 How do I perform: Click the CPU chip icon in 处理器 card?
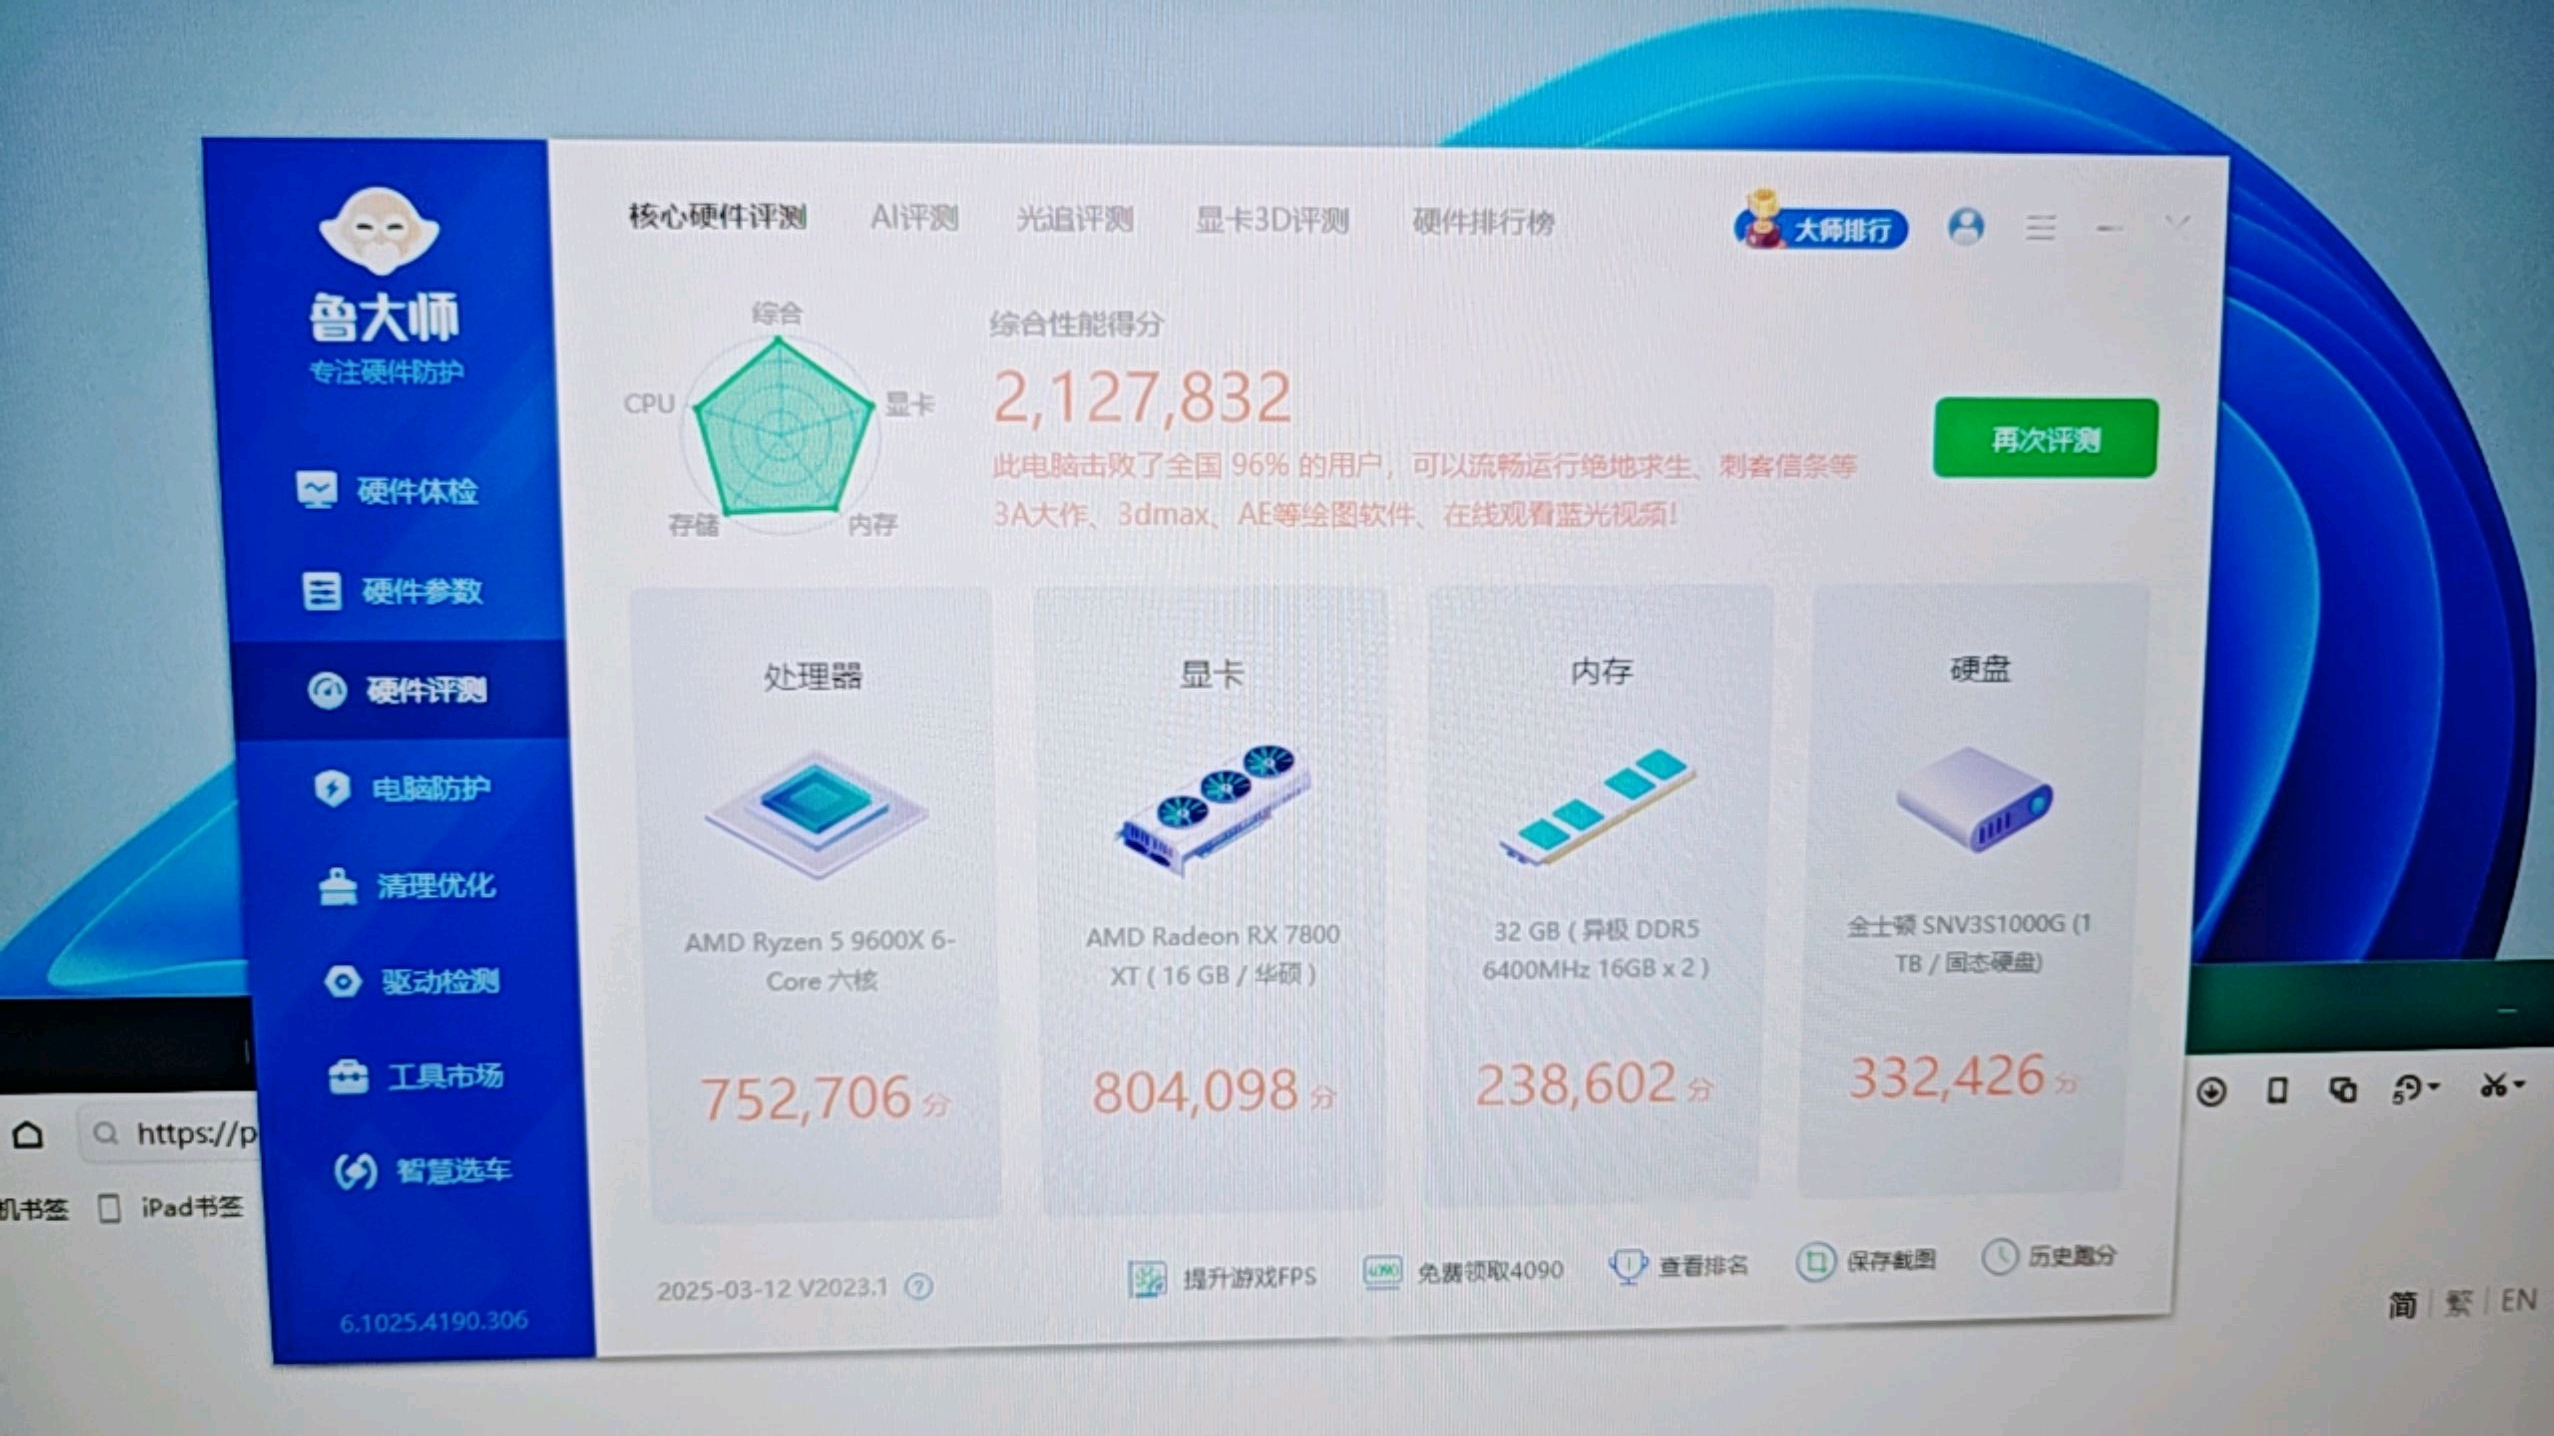816,813
